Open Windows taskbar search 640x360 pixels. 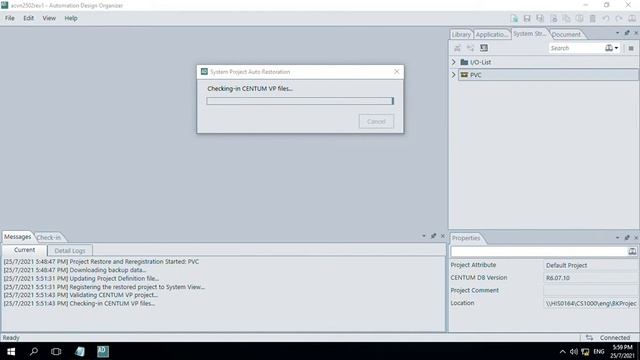tap(34, 351)
